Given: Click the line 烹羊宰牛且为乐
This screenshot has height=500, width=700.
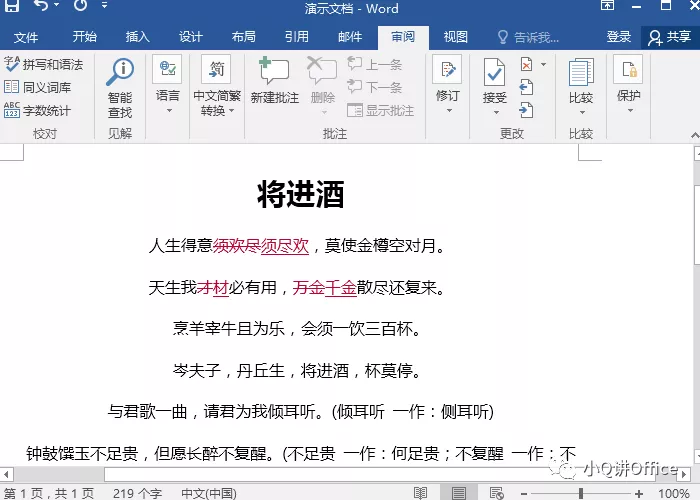Looking at the screenshot, I should click(229, 329).
